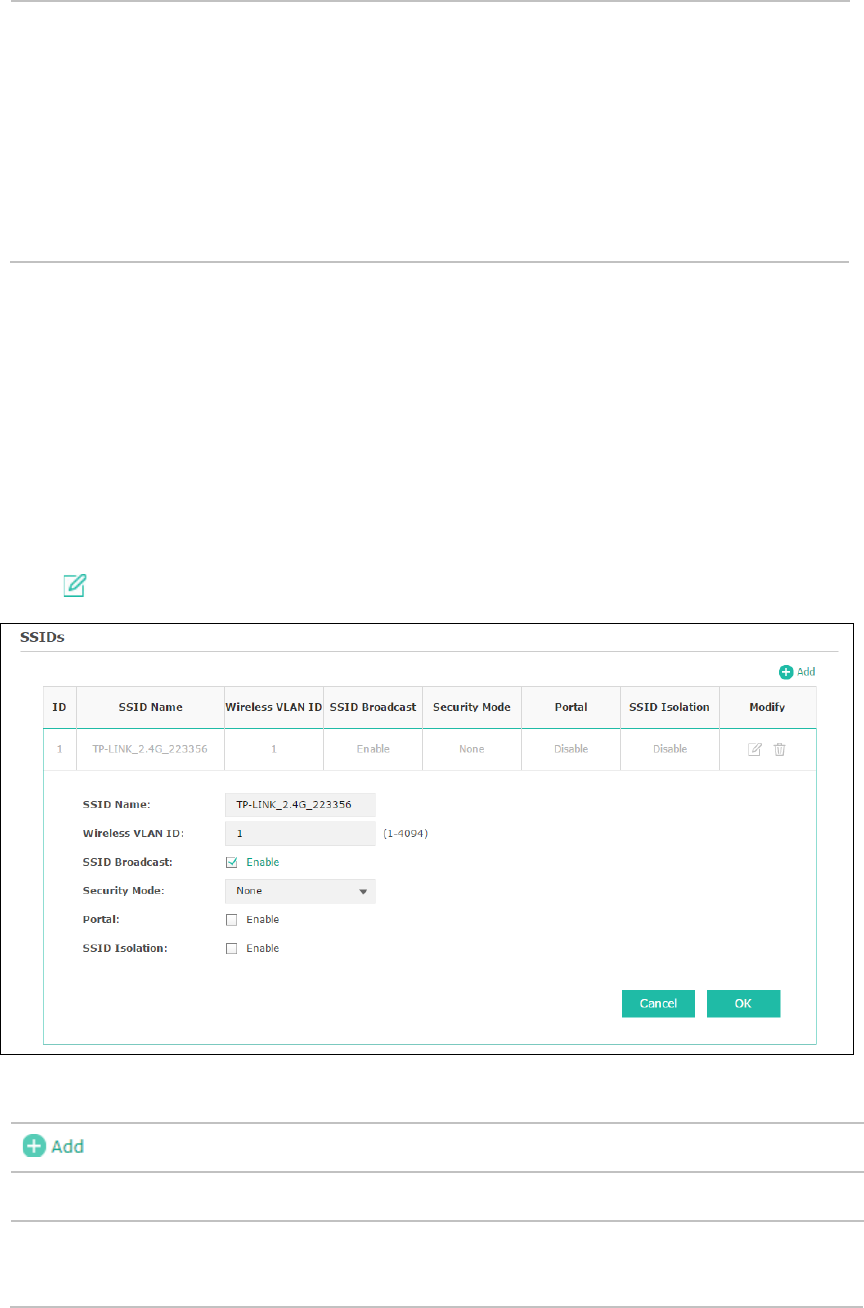The image size is (864, 1308).
Task: Click the SSID Broadcast cell showing Enable
Action: (x=372, y=749)
